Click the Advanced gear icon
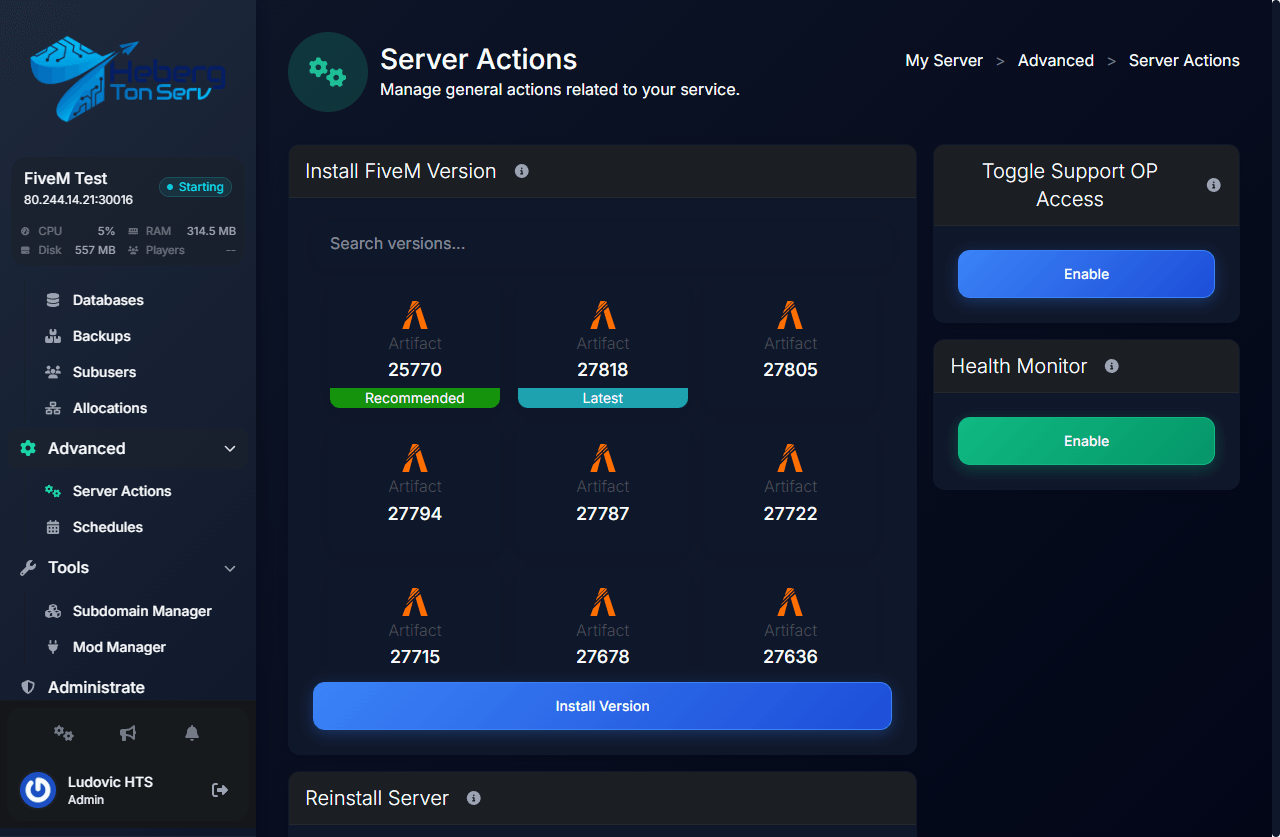 28,448
